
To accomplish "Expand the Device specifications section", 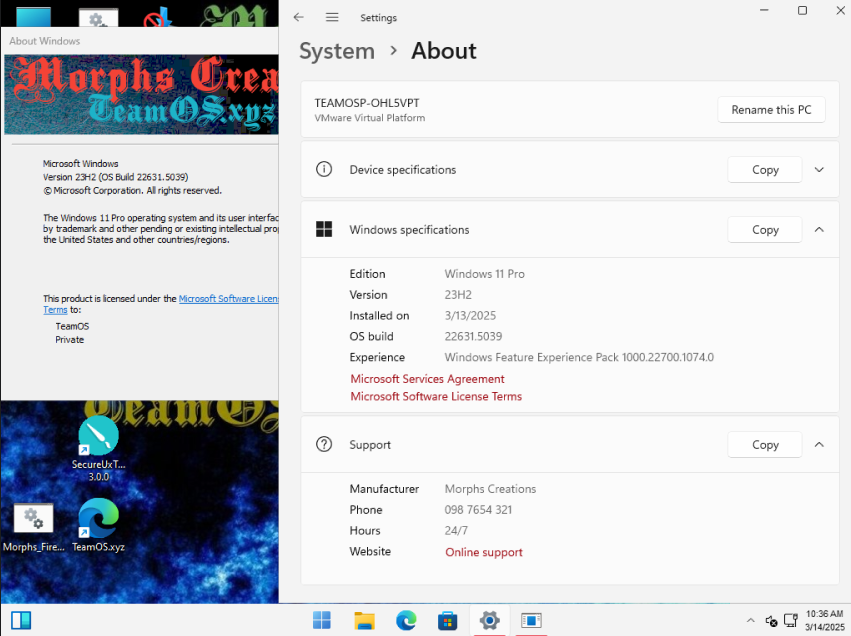I will point(820,170).
